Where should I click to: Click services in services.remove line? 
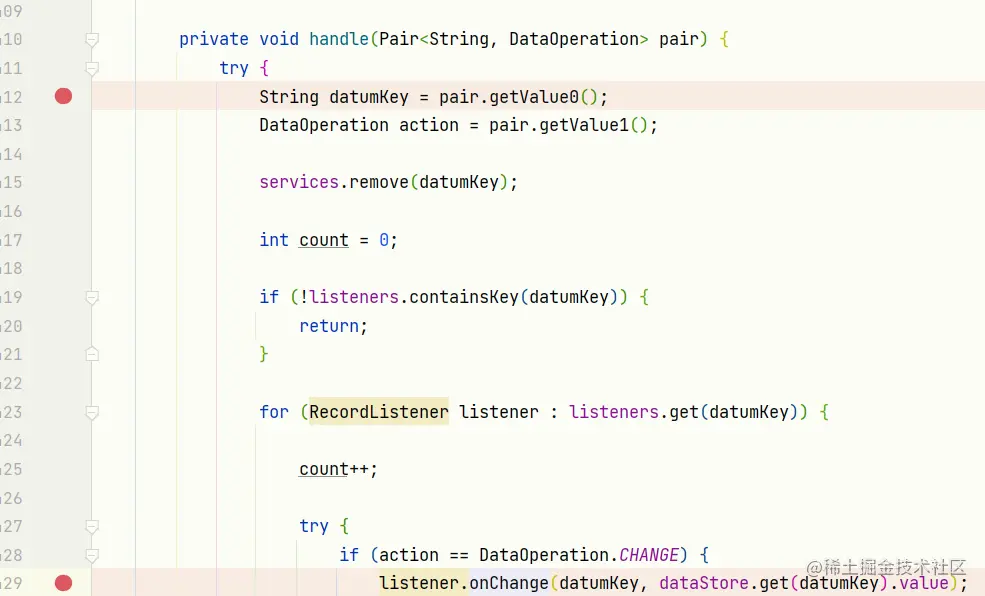coord(299,182)
